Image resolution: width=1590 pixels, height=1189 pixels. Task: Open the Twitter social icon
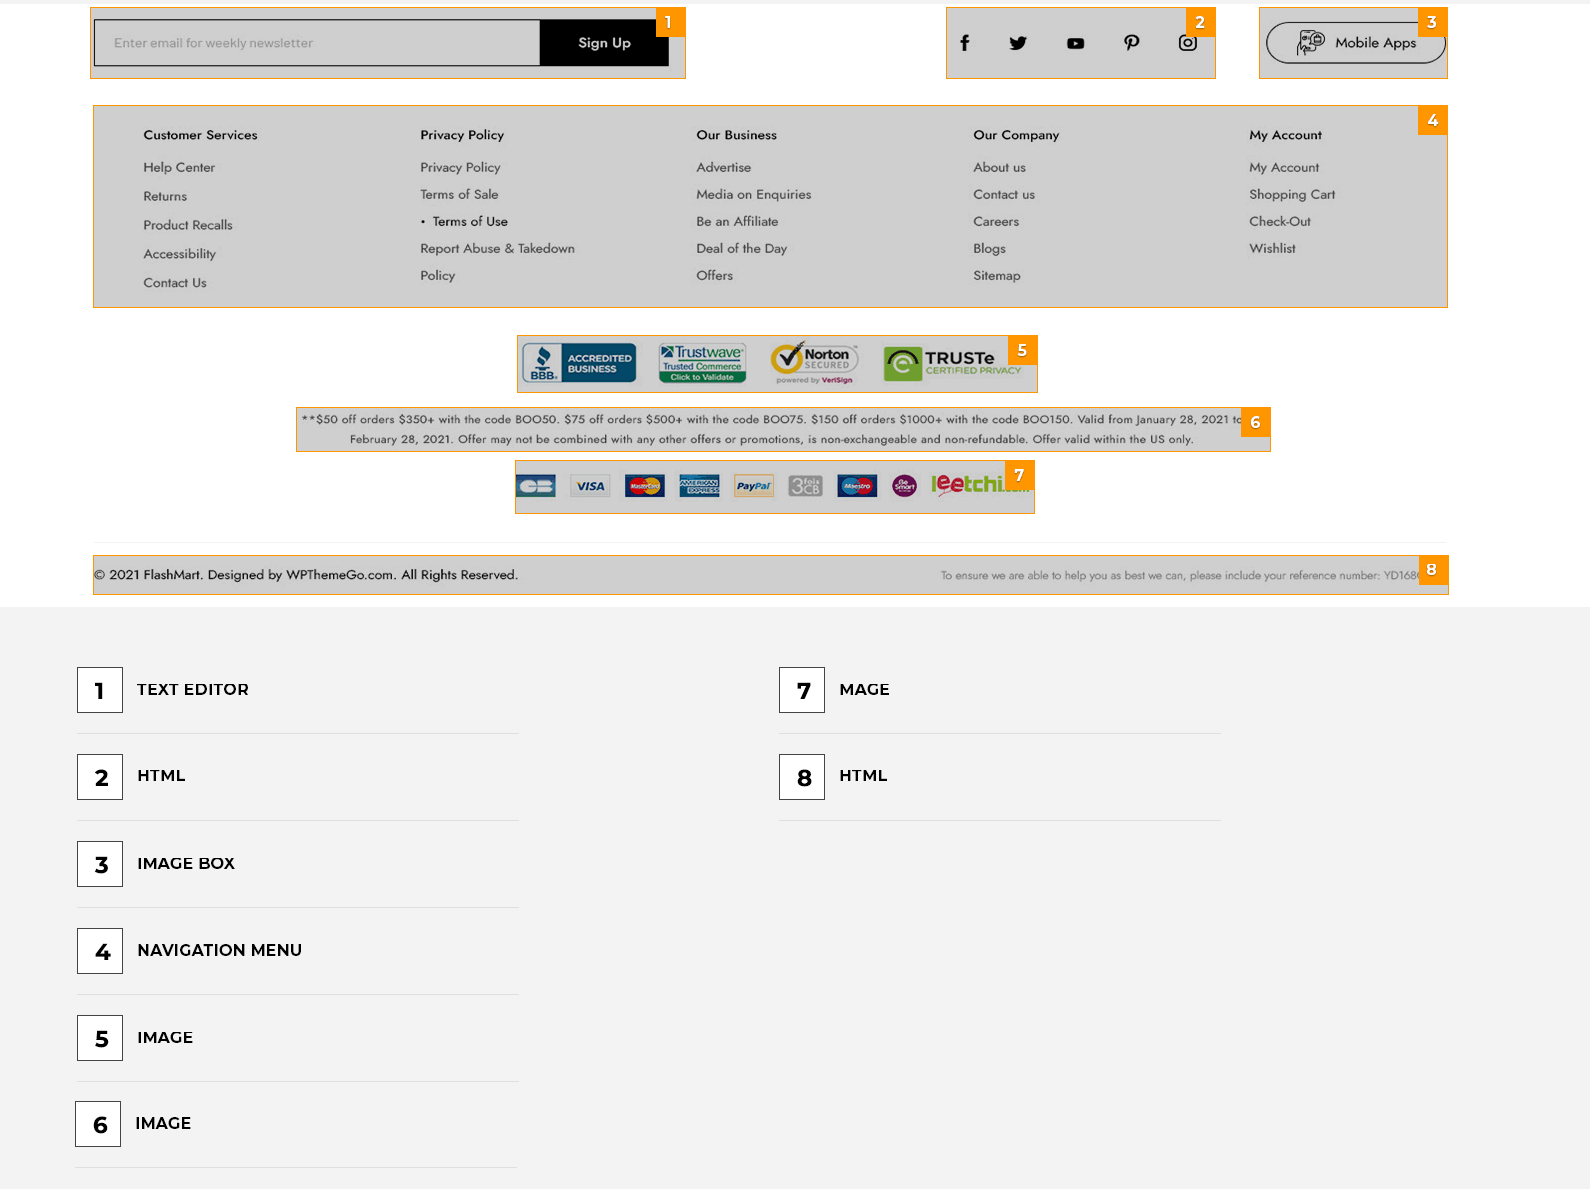[1018, 43]
